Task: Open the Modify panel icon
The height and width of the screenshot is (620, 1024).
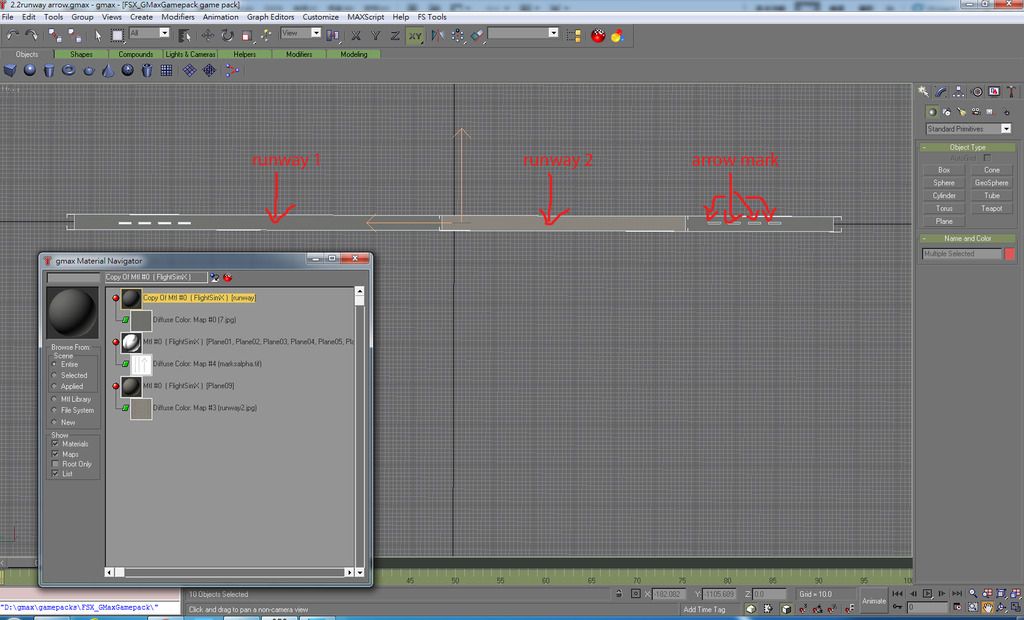Action: pos(940,92)
